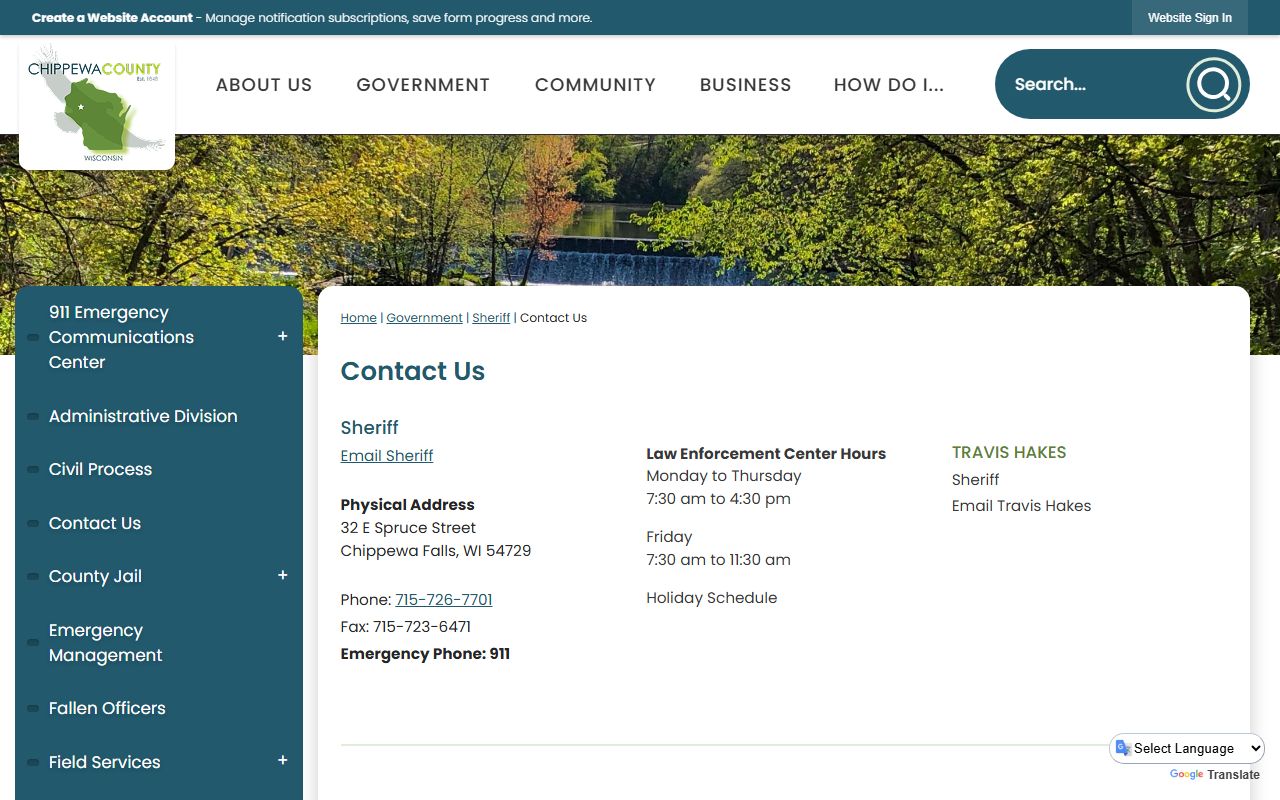Click the search magnifier icon
Screen dimensions: 1280x800
point(1213,85)
